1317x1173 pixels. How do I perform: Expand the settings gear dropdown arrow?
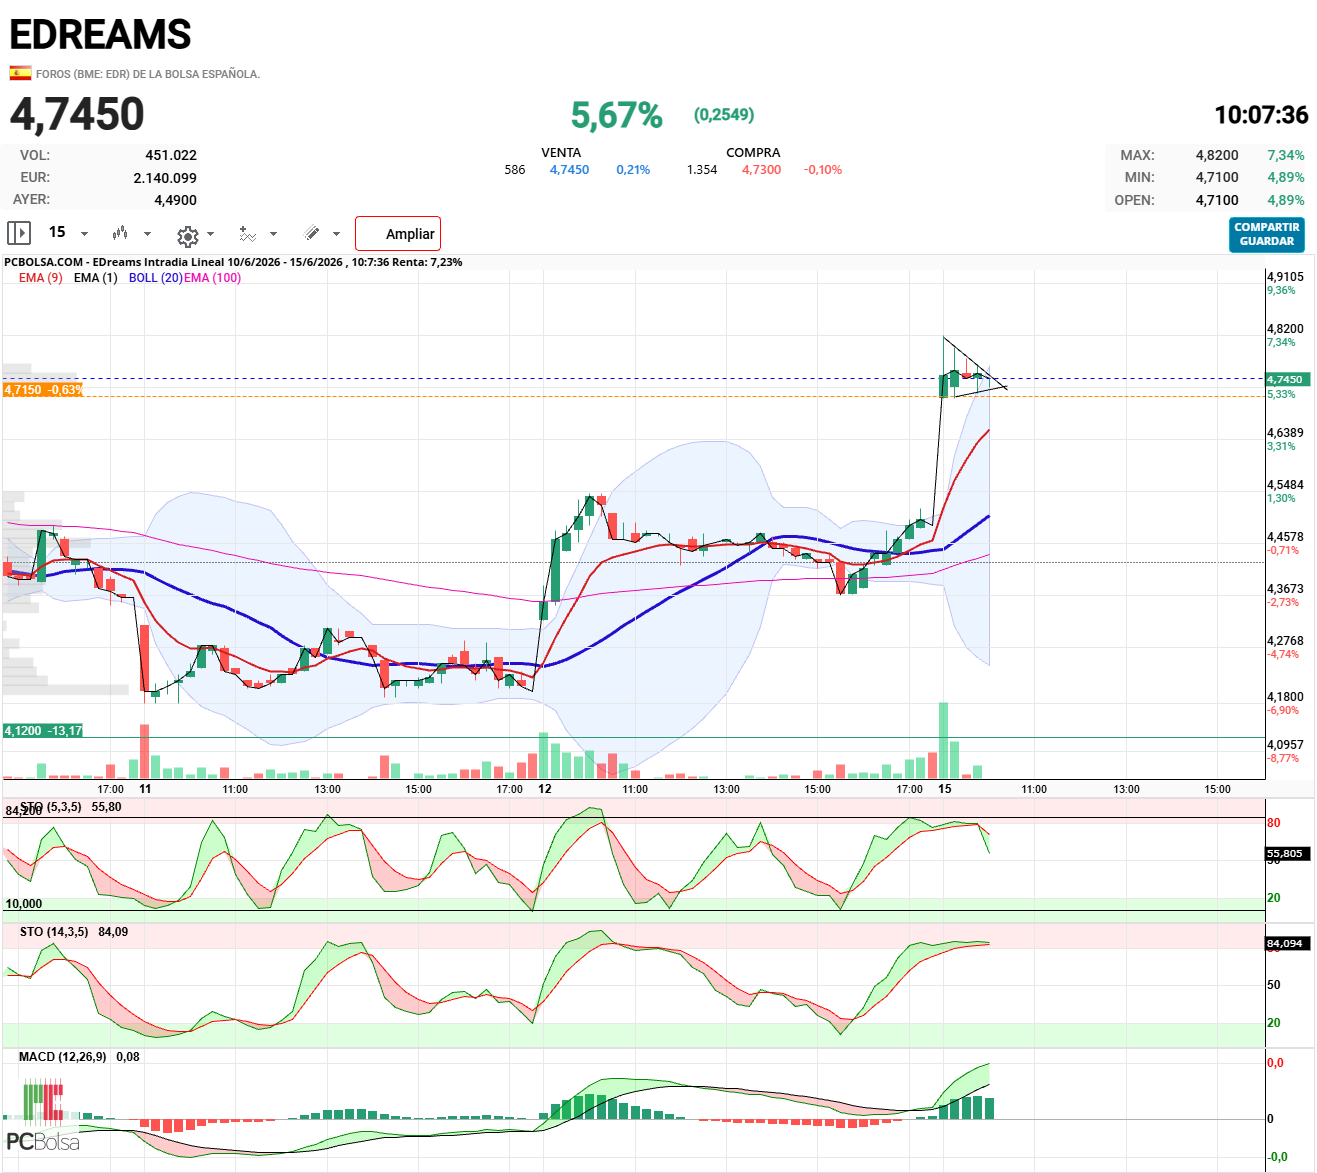[x=210, y=234]
